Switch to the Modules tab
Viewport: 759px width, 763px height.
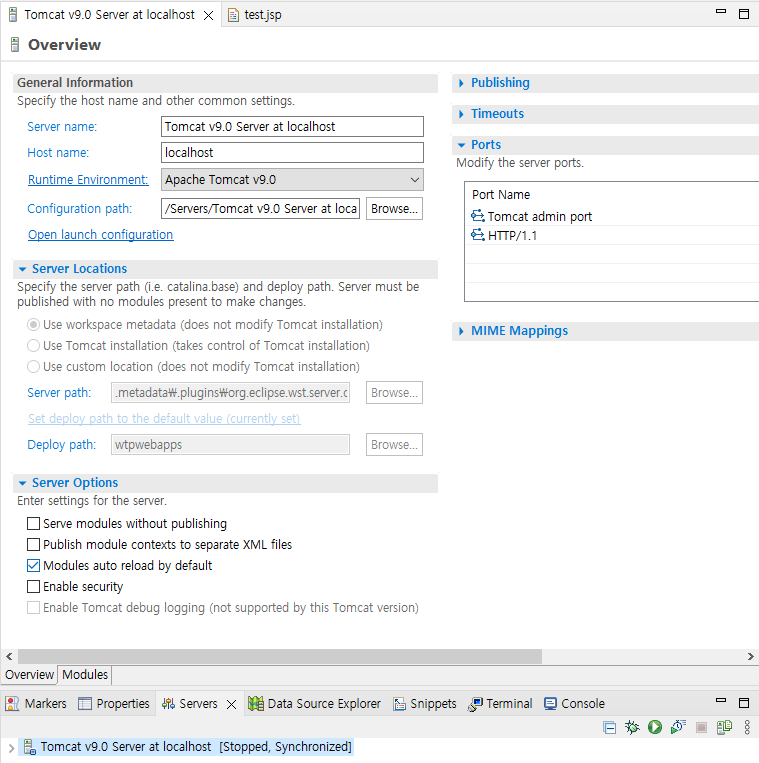(85, 675)
